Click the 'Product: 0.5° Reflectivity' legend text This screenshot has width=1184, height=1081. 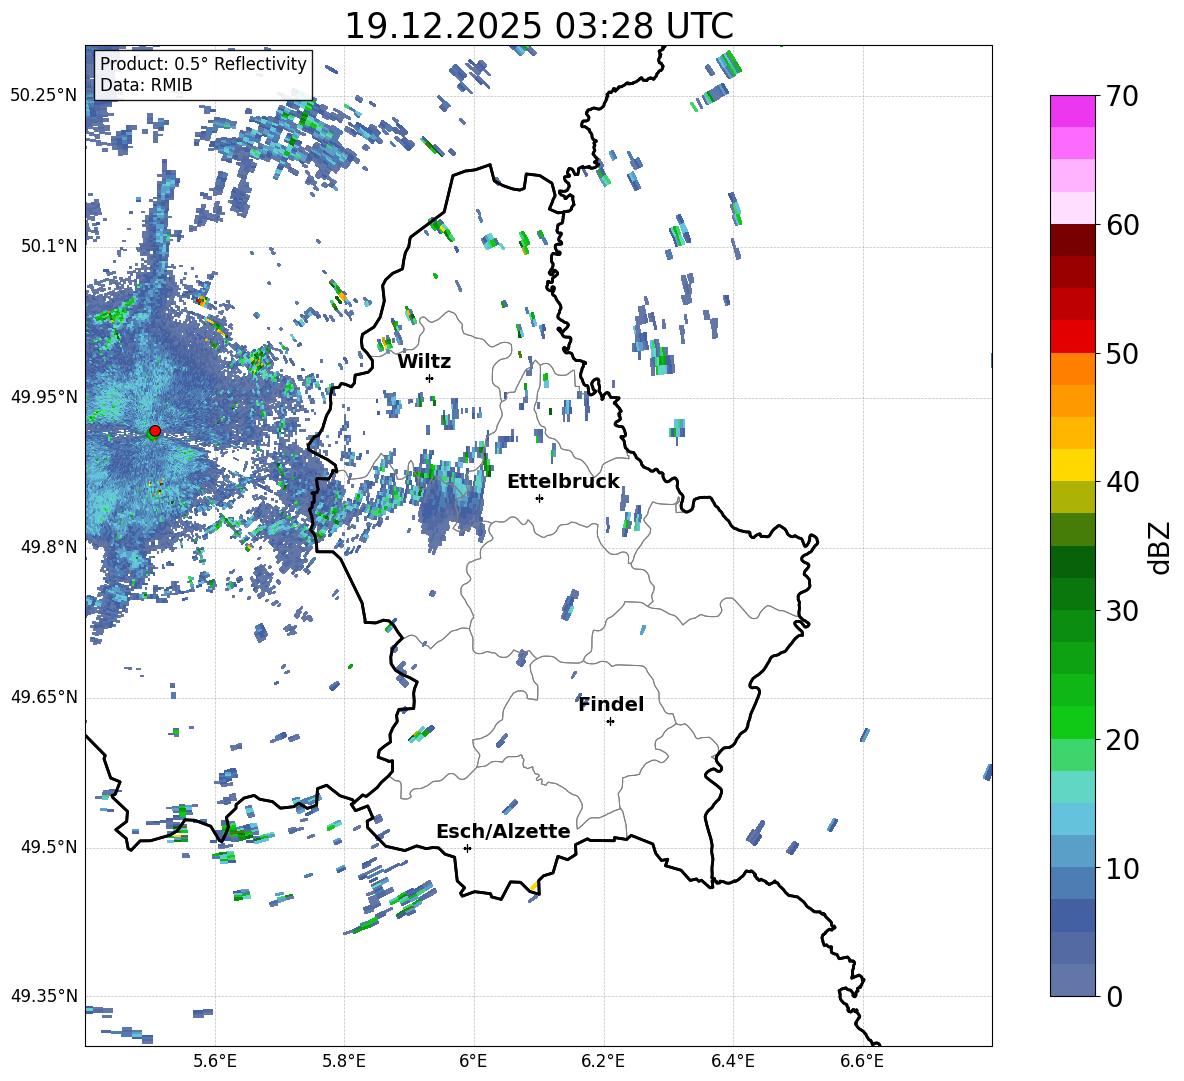[x=203, y=64]
